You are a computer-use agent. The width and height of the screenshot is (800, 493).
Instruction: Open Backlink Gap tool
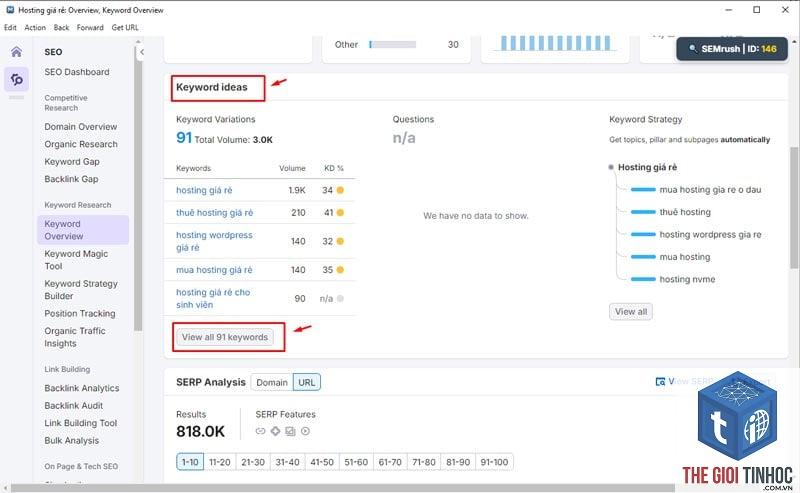tap(71, 179)
